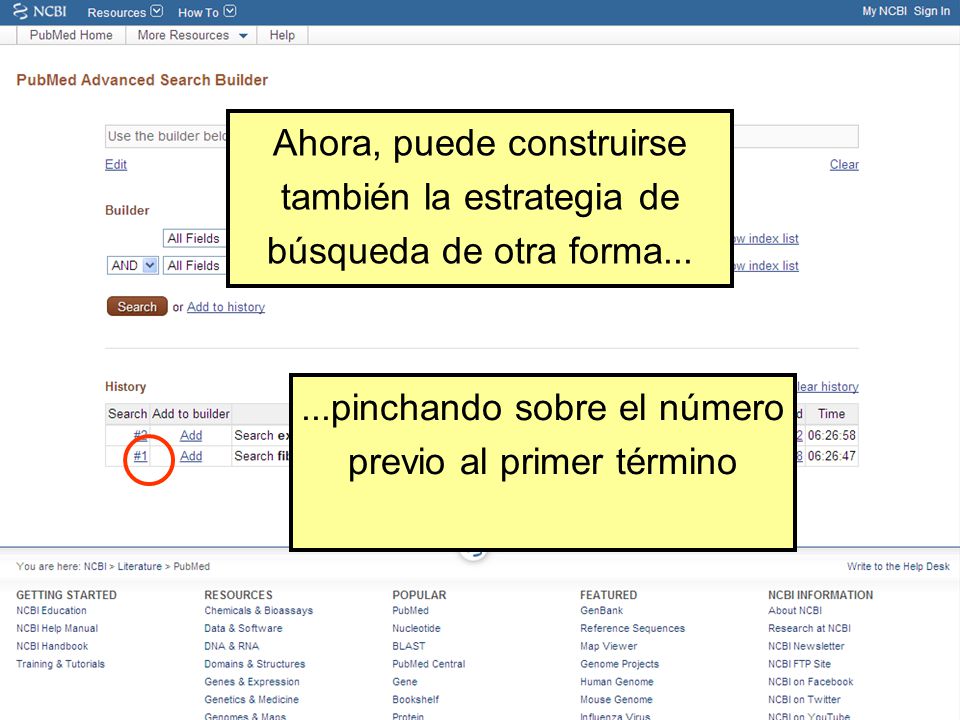The height and width of the screenshot is (720, 960).
Task: Open the Resources dropdown menu
Action: point(125,12)
